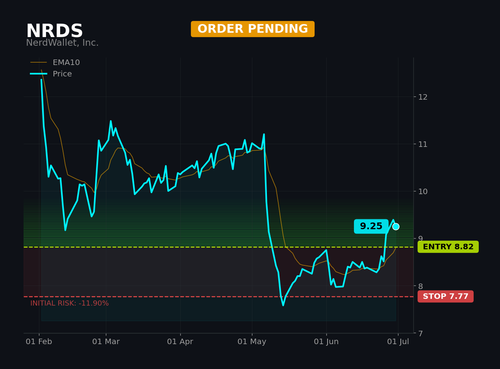Click the ORDER PENDING status badge
Screen dimensions: 500x369
(253, 29)
